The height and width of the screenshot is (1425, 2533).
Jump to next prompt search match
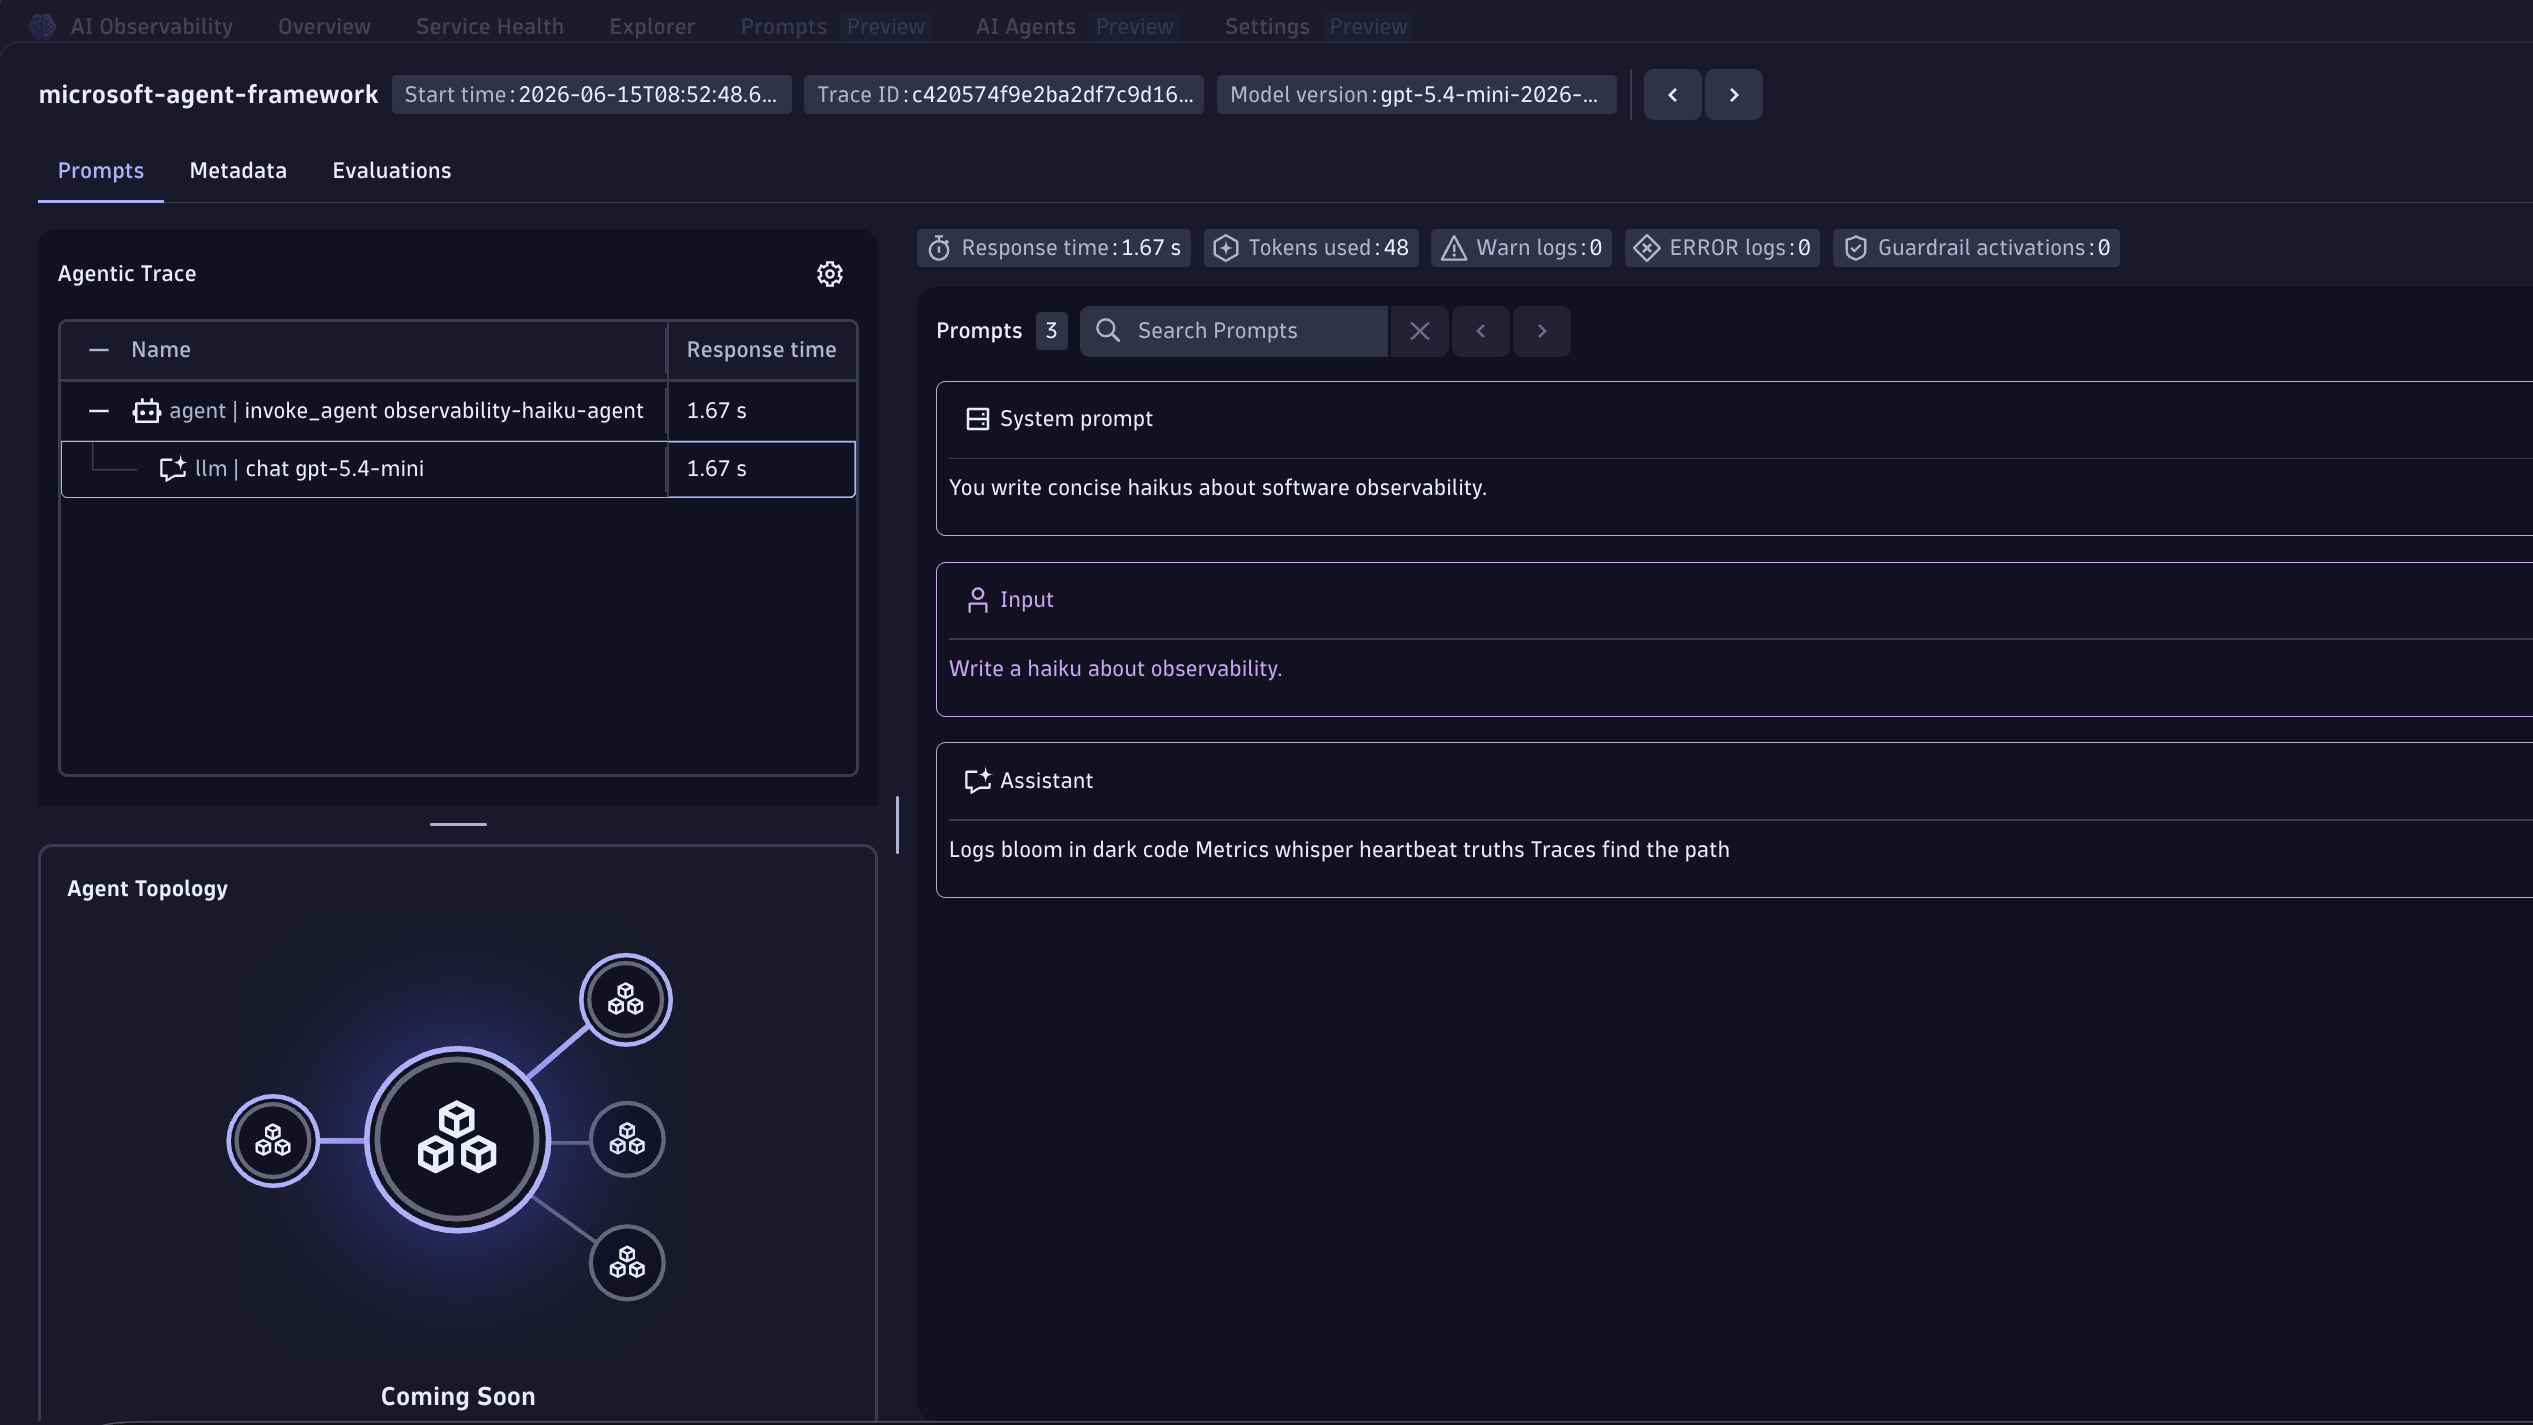[1541, 331]
